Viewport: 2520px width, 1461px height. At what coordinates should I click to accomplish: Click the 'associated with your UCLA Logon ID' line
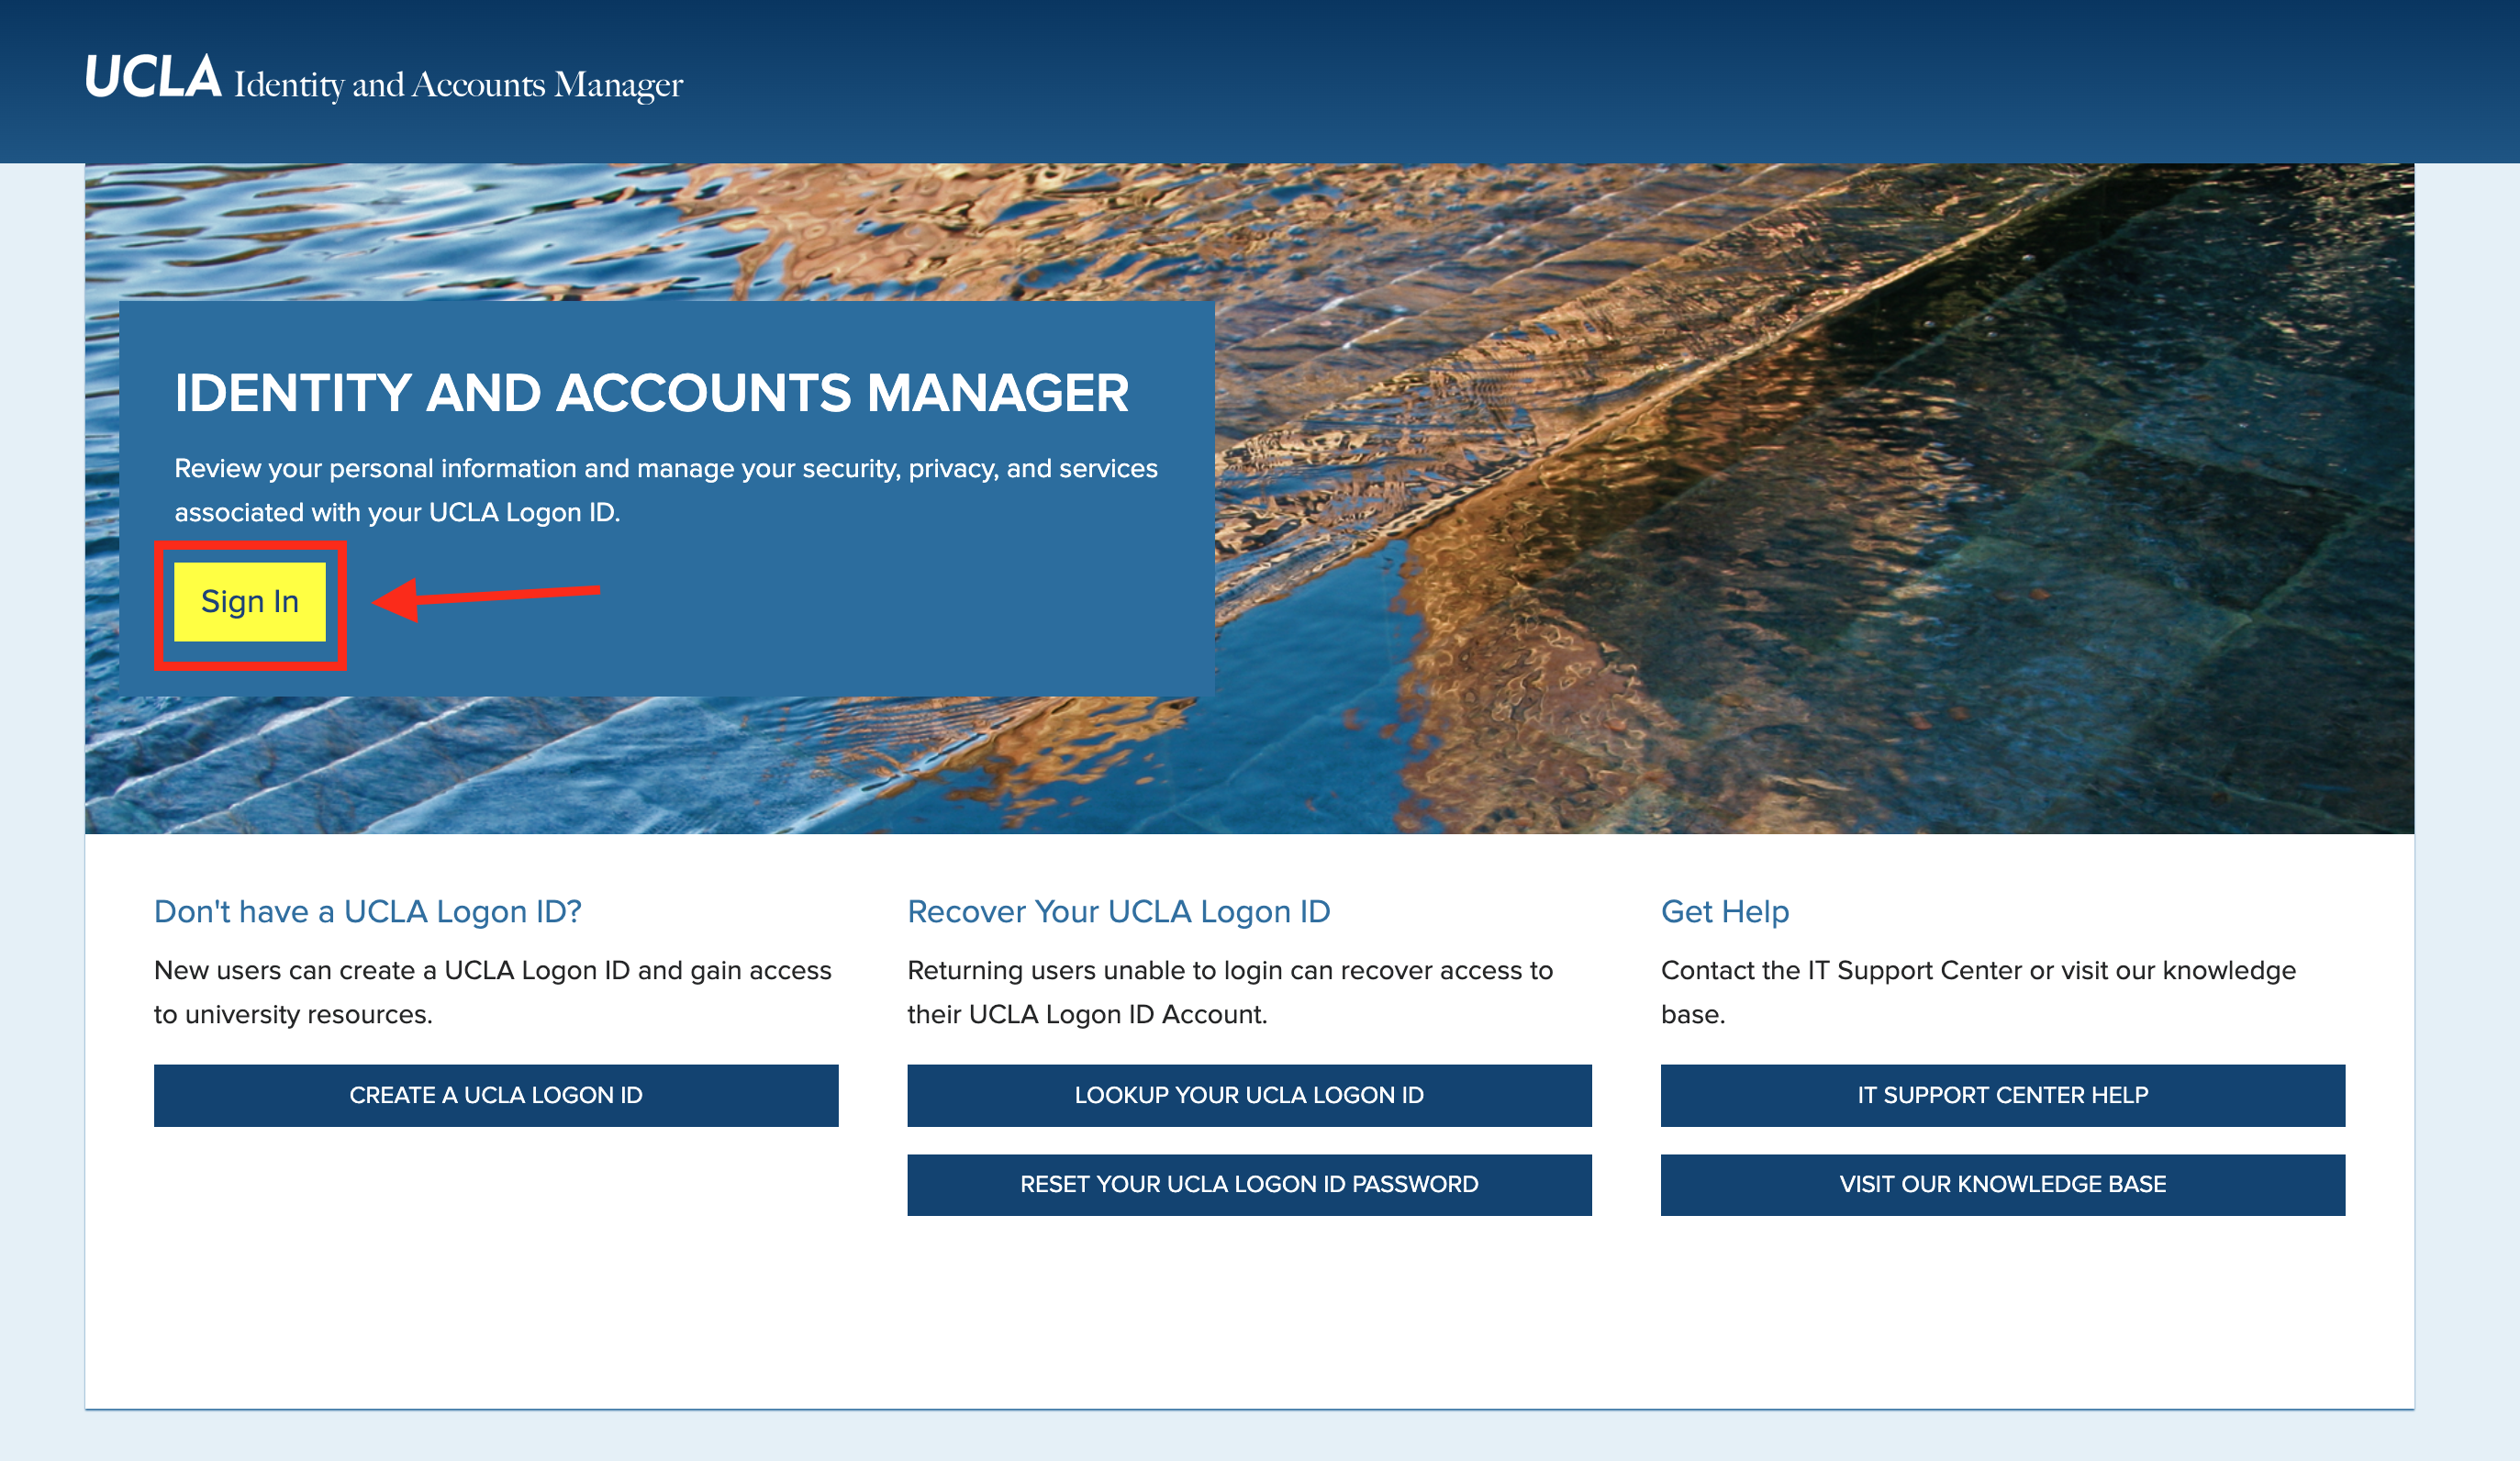coord(397,512)
